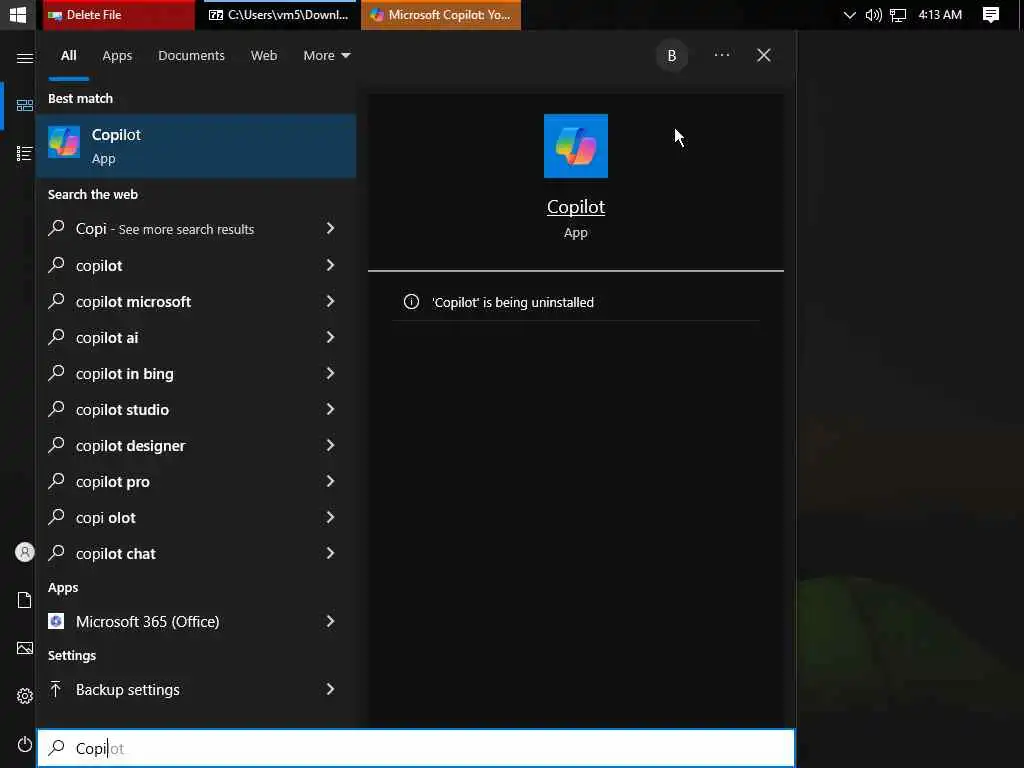Switch to Delete File taskbar window
The width and height of the screenshot is (1024, 768).
119,14
